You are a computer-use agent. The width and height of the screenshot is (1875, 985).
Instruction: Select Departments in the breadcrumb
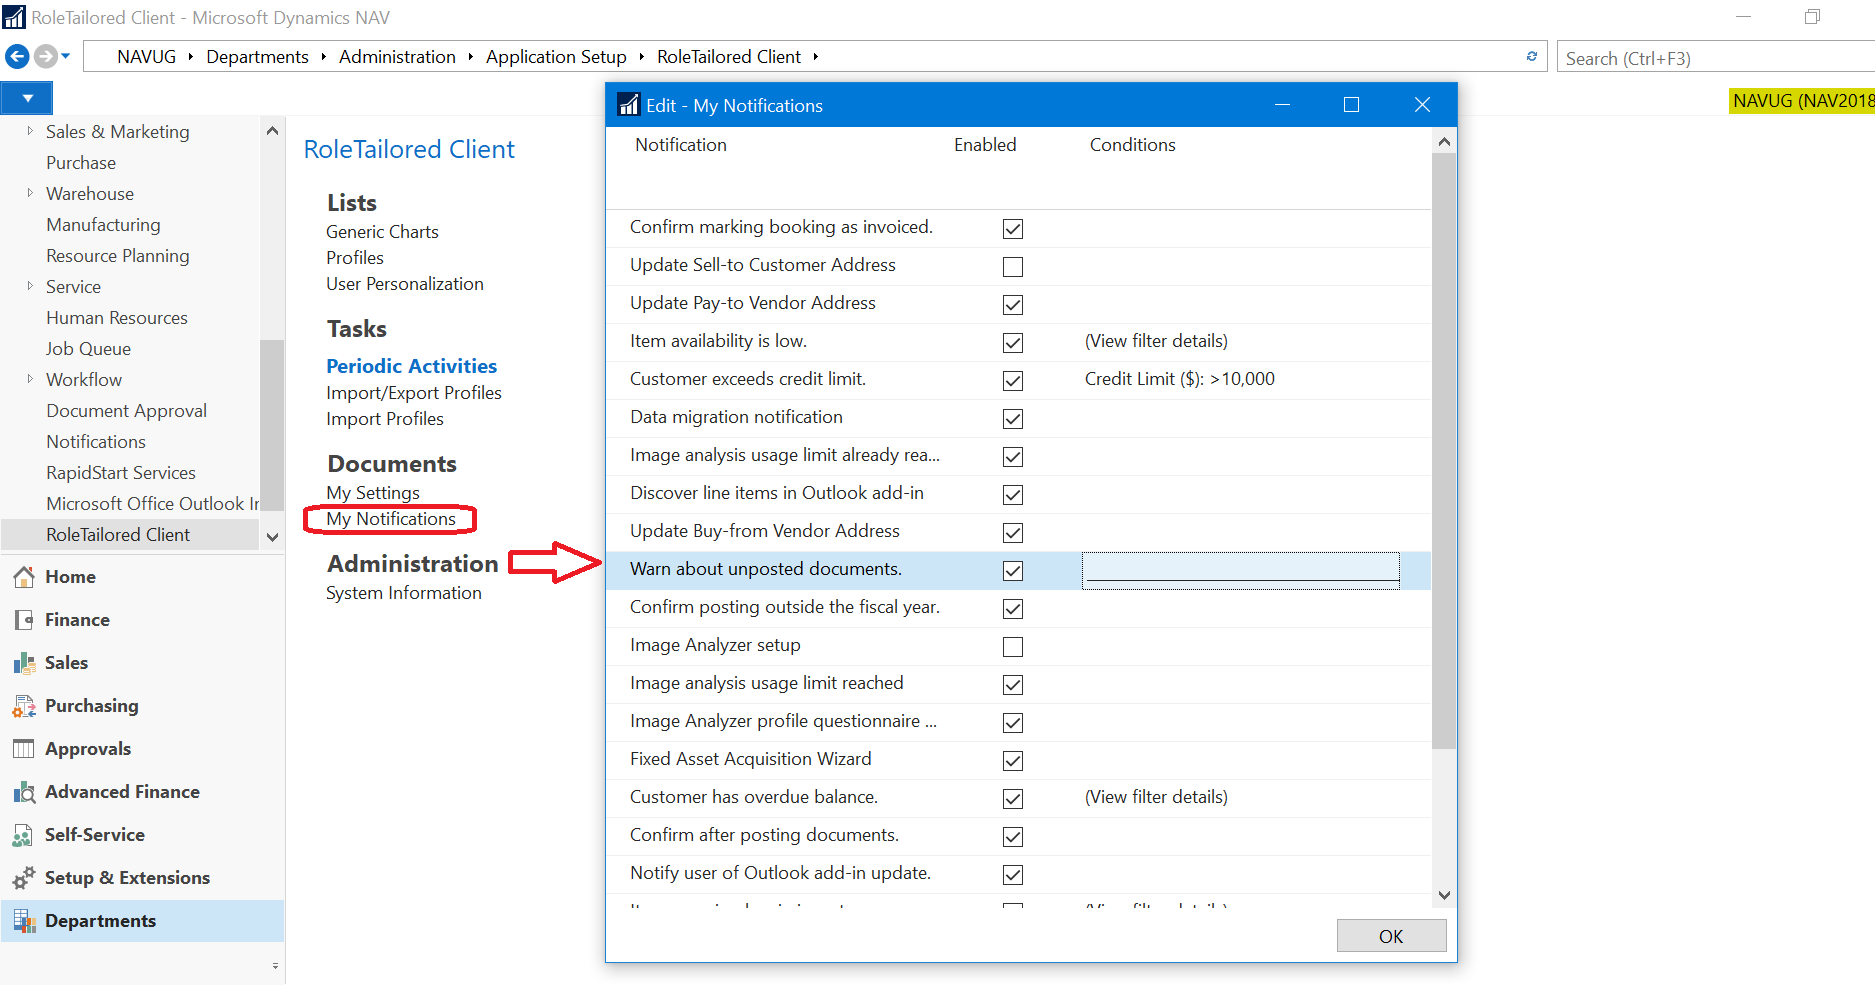click(x=257, y=57)
